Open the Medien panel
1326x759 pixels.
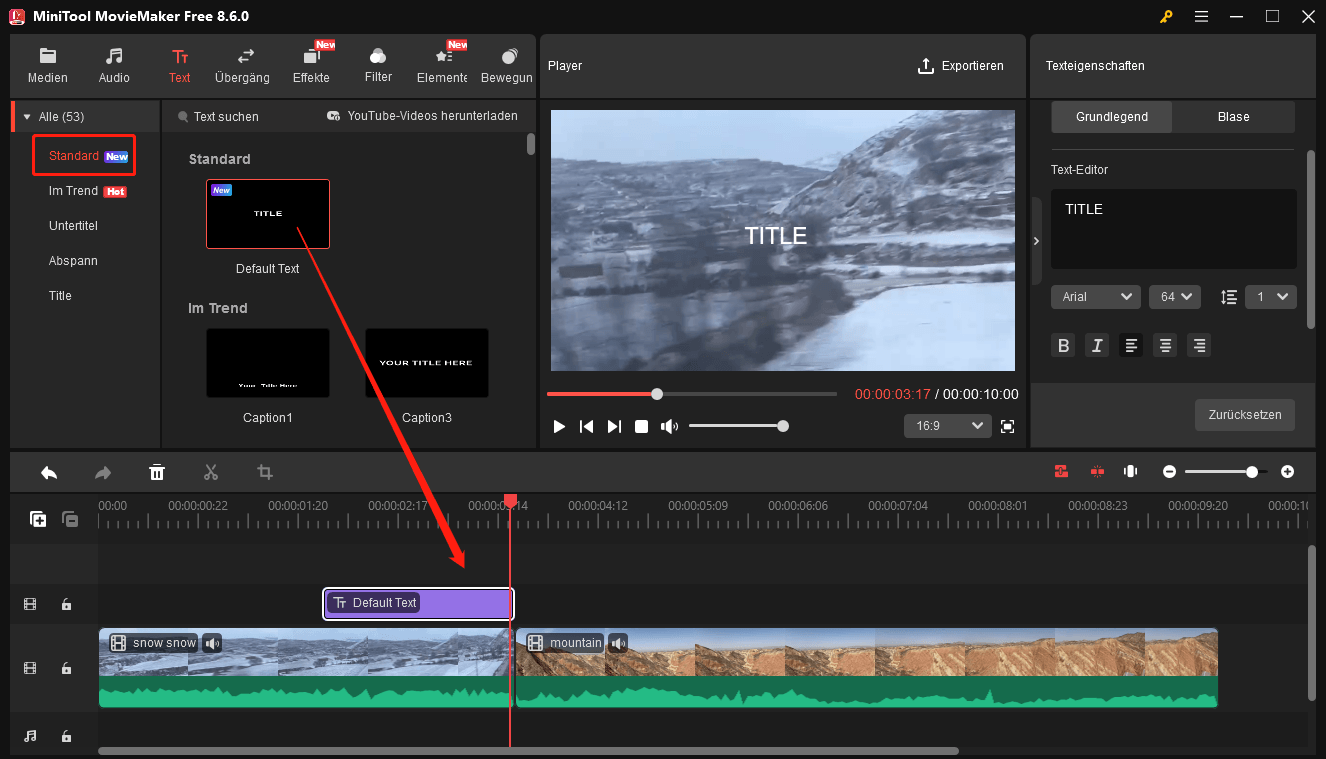47,65
